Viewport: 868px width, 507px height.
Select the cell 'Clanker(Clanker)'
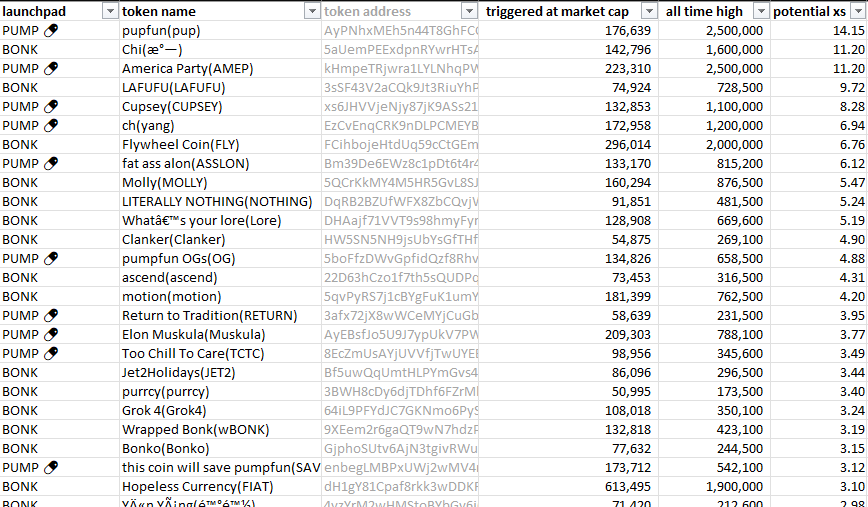click(220, 240)
